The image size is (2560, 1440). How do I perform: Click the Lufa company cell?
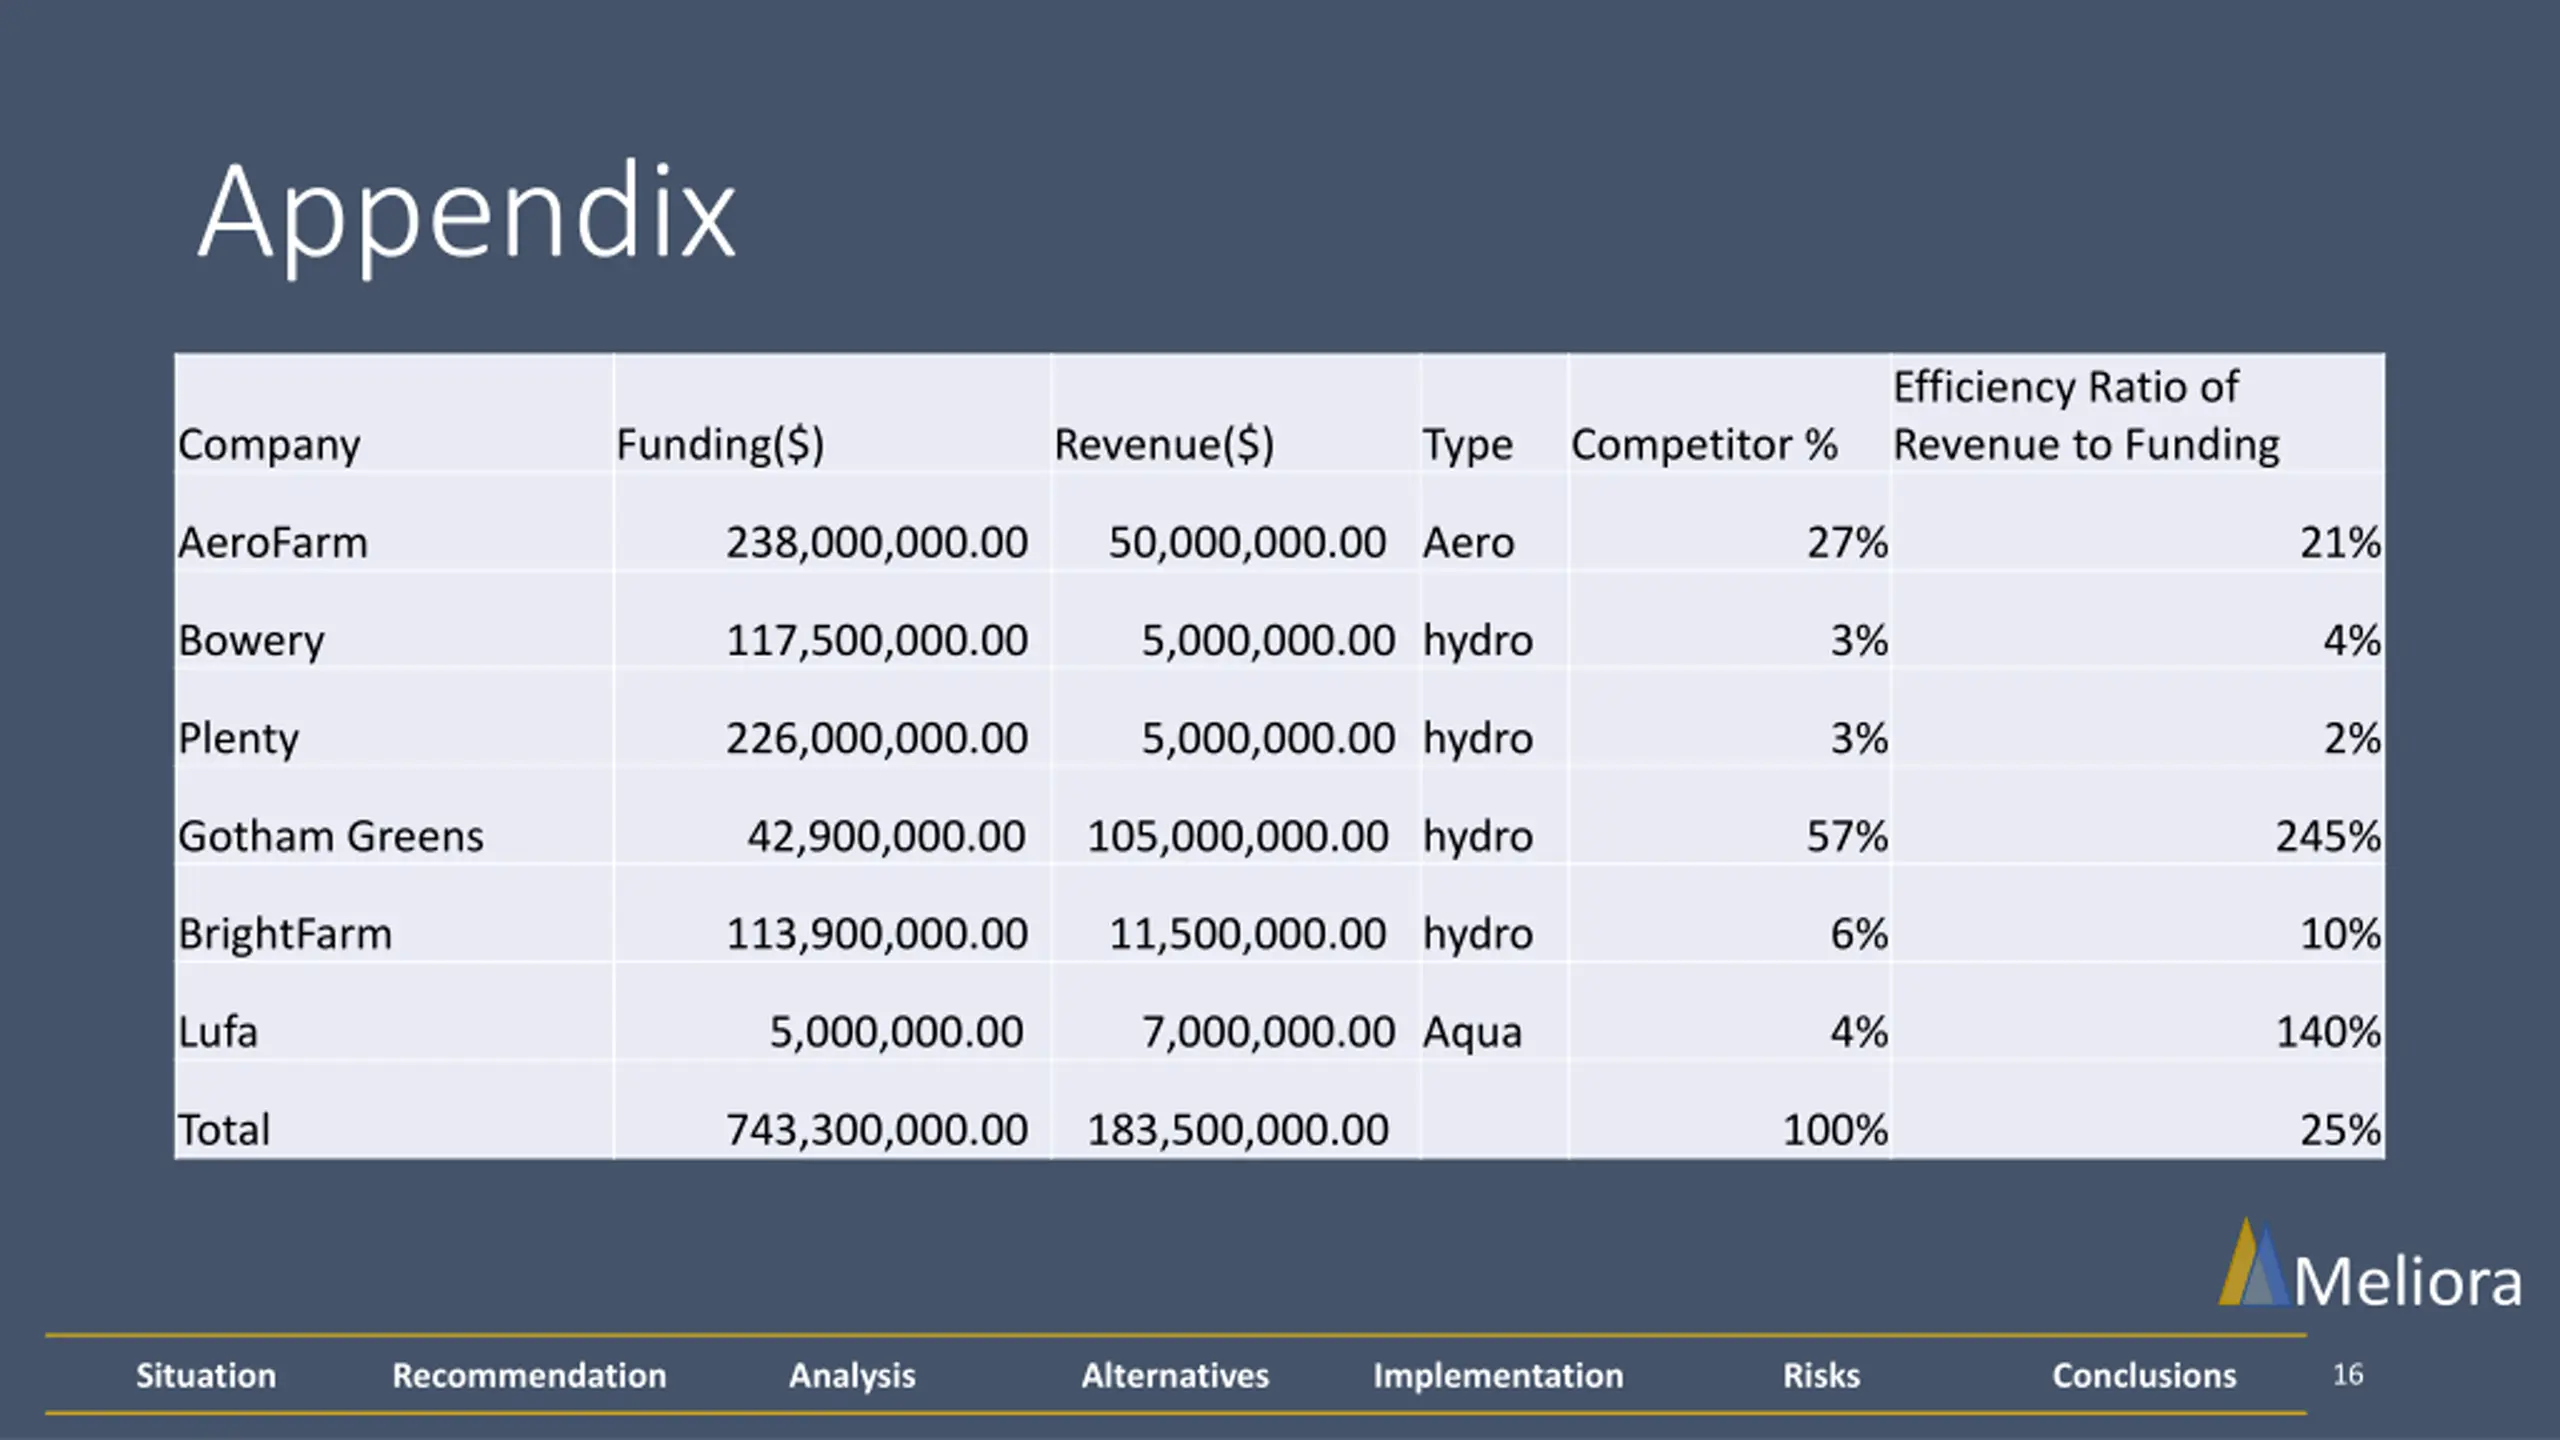click(218, 1032)
